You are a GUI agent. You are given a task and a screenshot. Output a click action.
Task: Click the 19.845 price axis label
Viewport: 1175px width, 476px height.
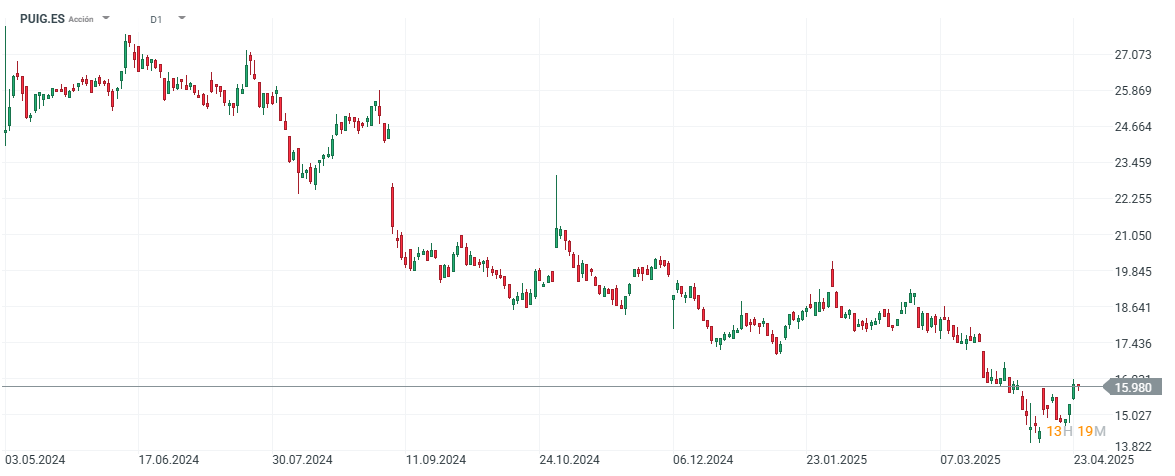click(x=1134, y=272)
